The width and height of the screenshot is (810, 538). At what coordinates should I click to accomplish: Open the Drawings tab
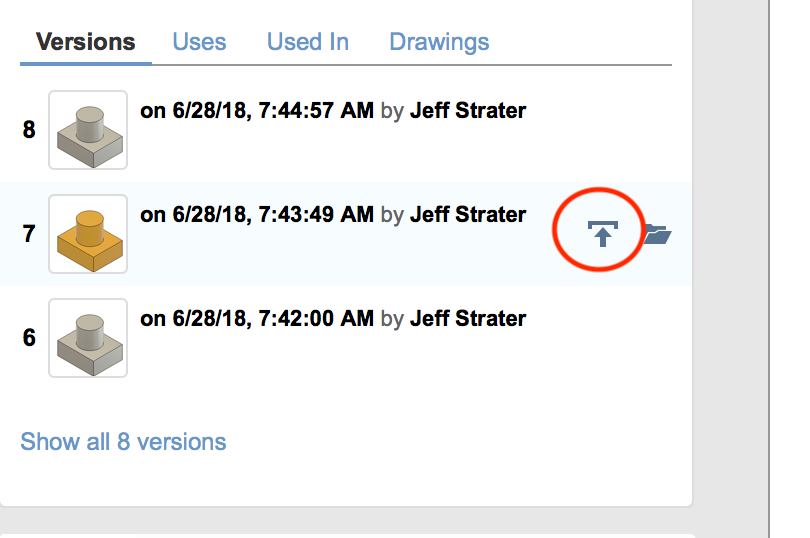(439, 42)
